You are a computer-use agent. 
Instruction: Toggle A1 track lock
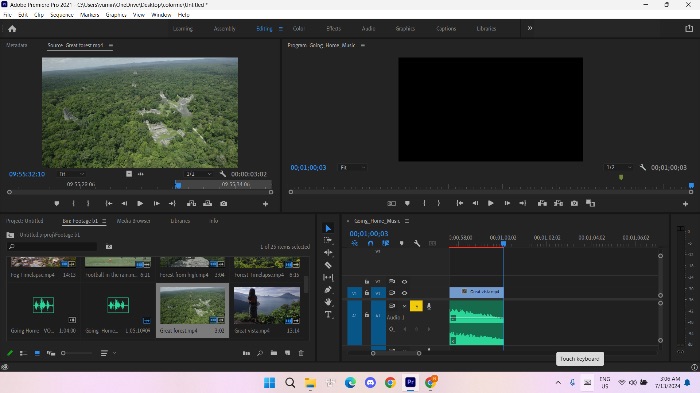coord(367,315)
